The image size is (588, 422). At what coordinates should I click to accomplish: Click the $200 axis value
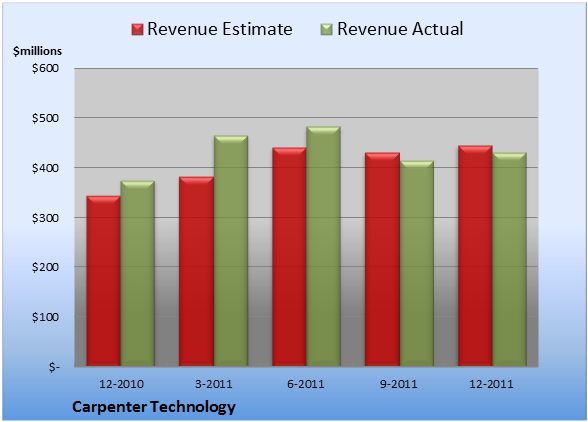pos(45,267)
